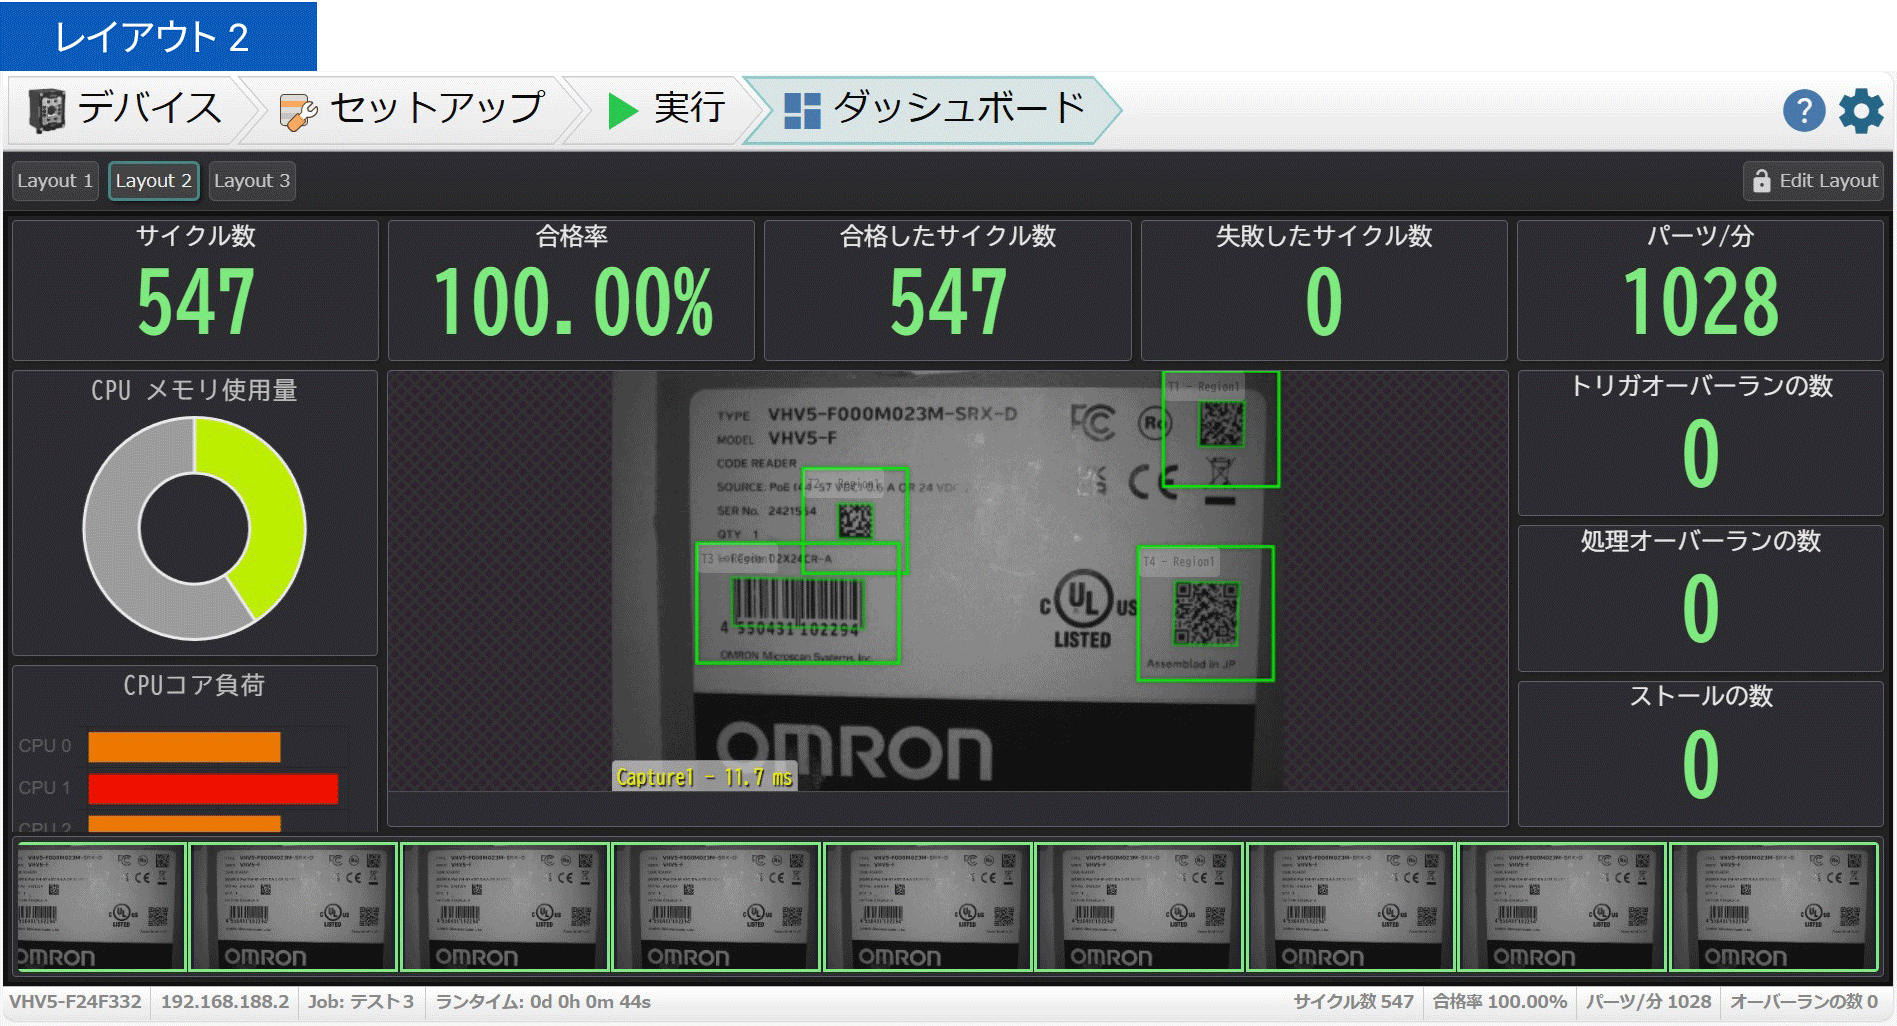1897x1026 pixels.
Task: Select the third filmstrip thumbnail
Action: [x=505, y=907]
